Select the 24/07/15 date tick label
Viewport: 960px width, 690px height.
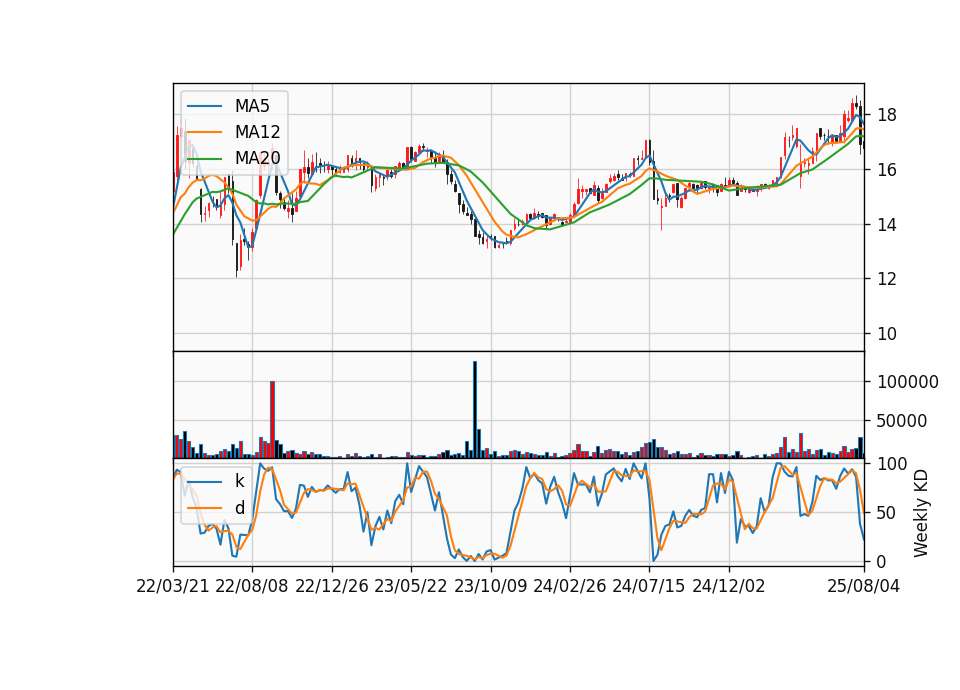[649, 586]
